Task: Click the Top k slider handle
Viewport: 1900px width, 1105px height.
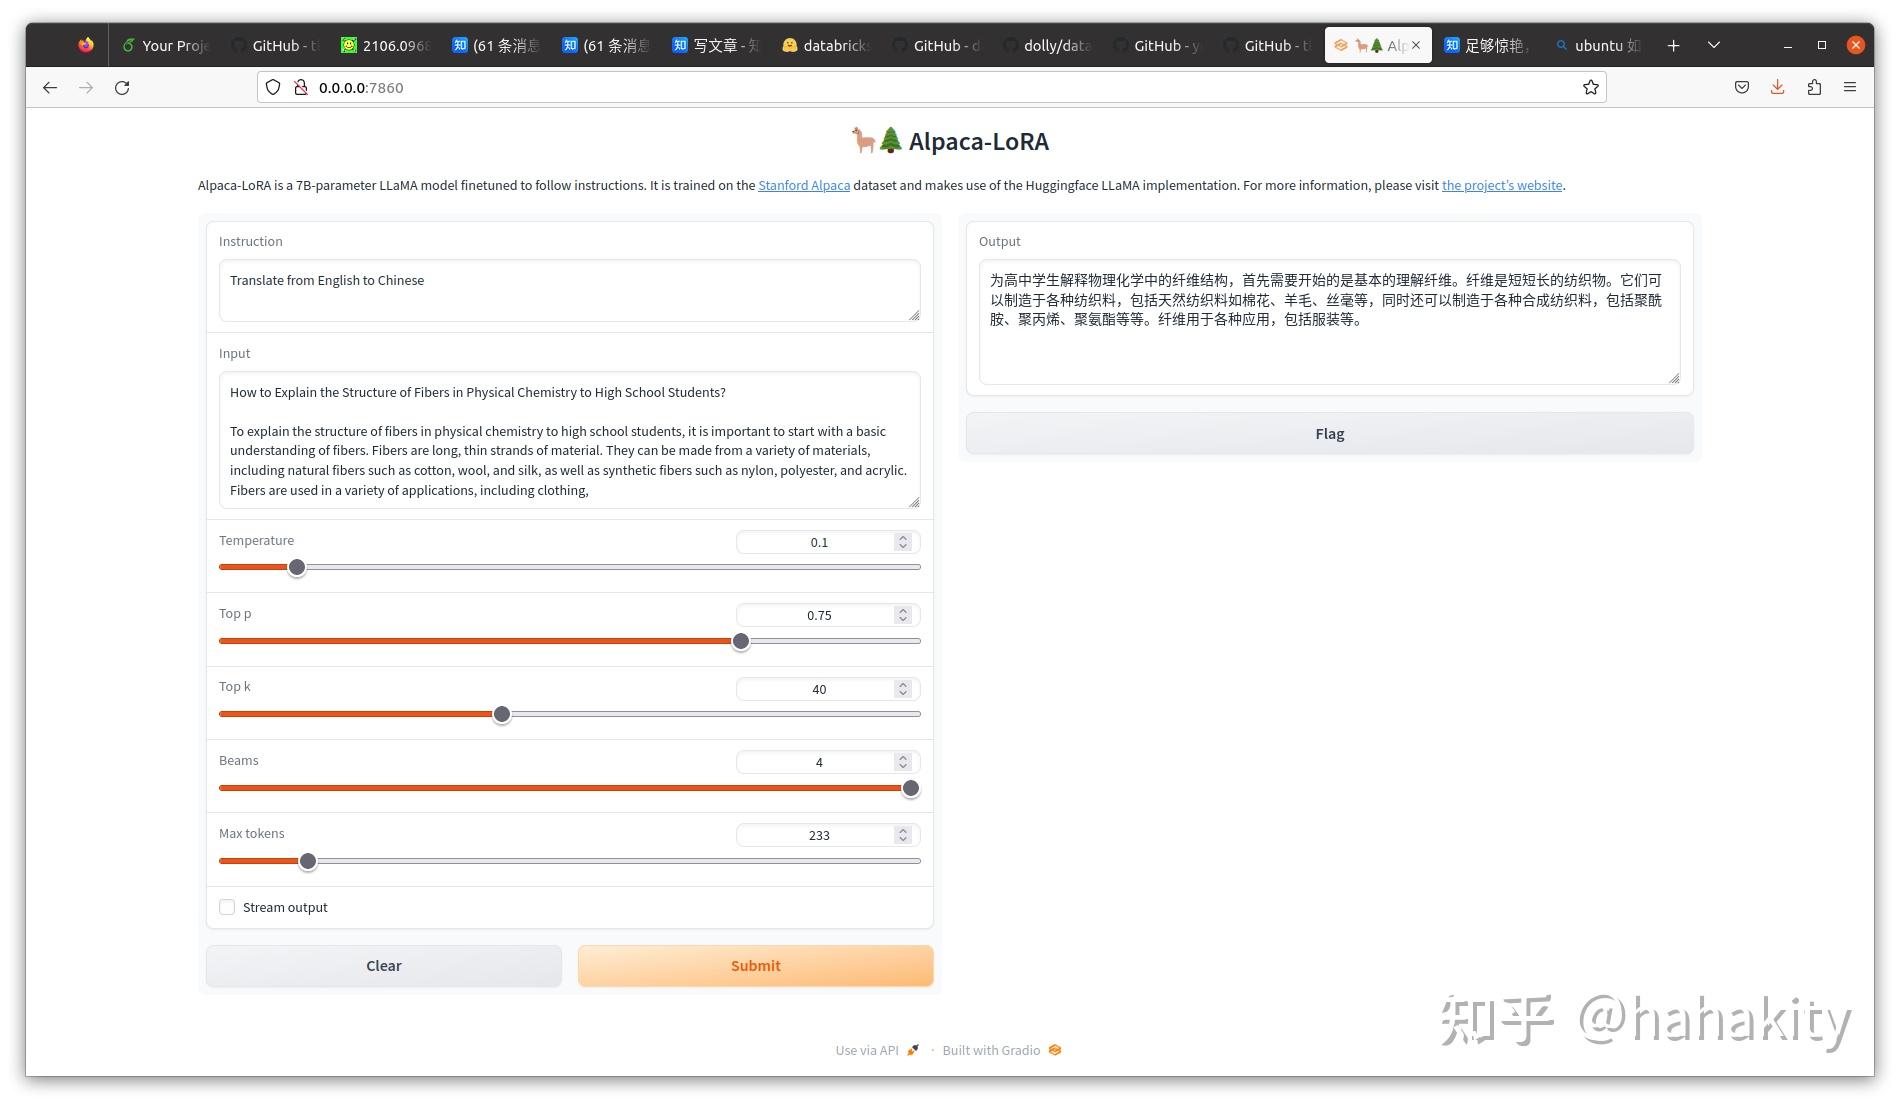Action: 502,715
